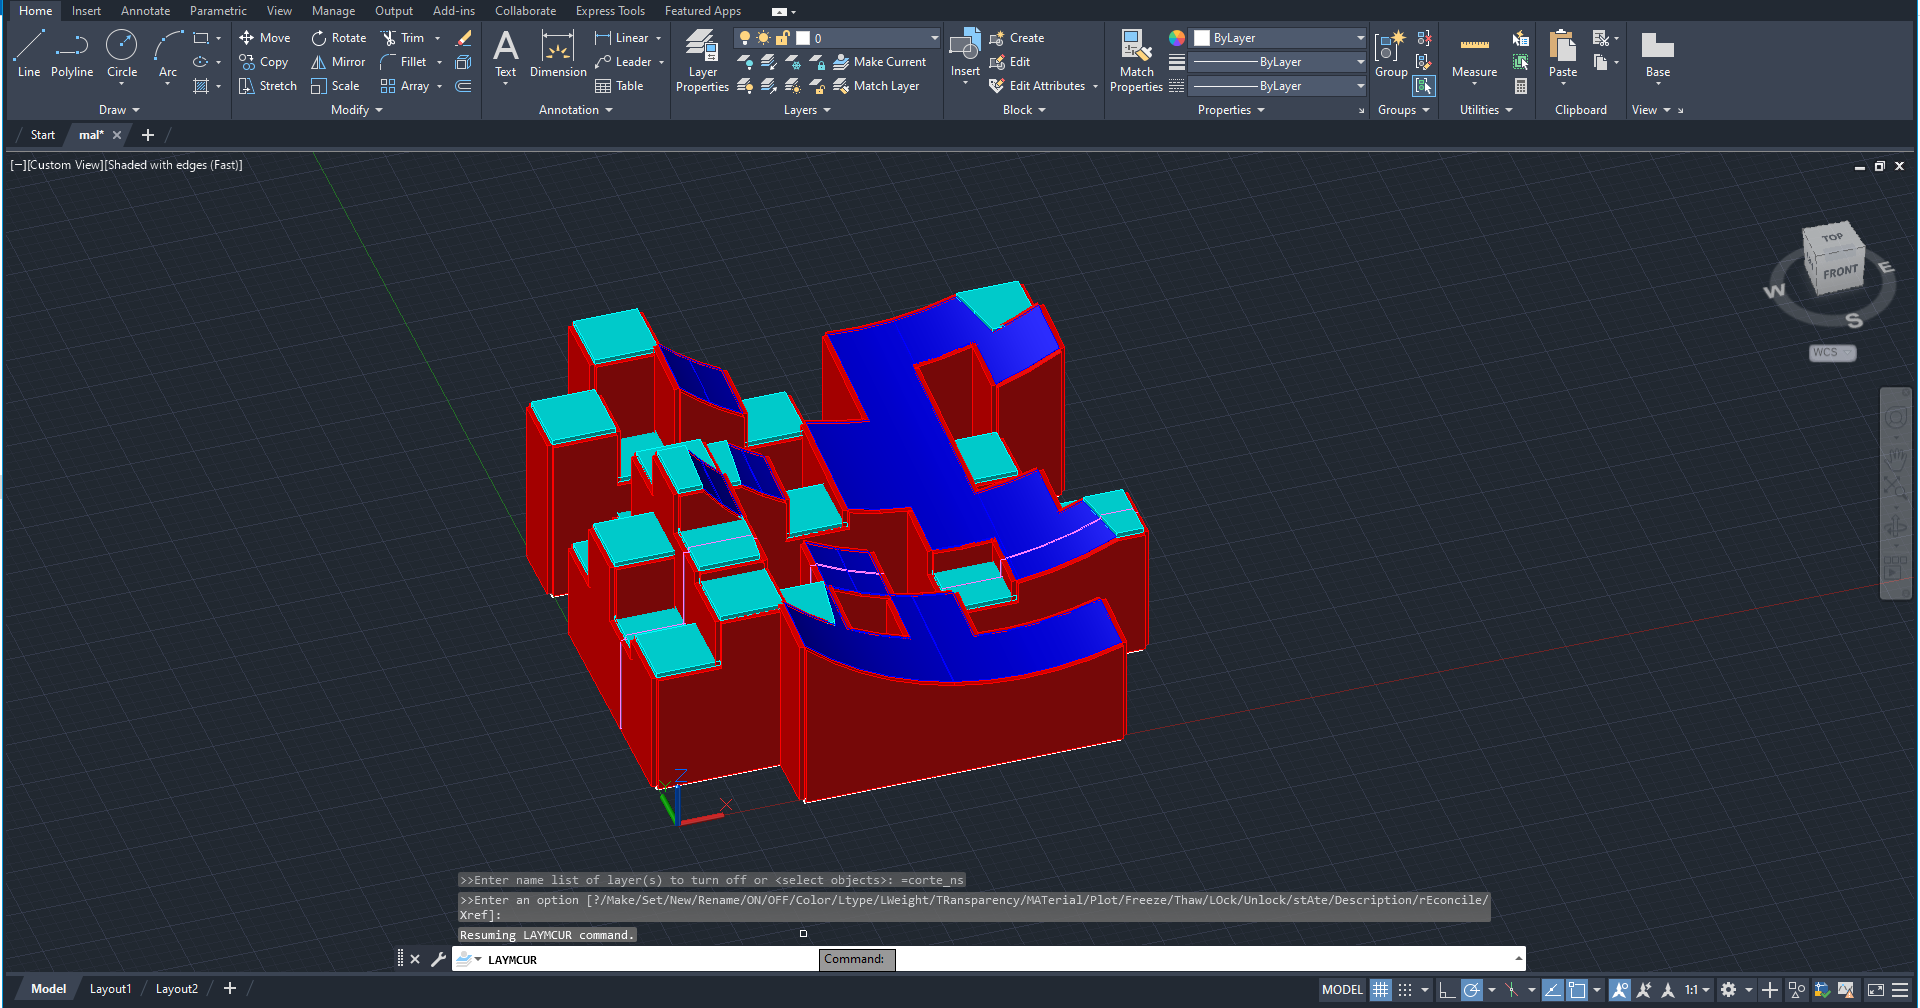Image resolution: width=1920 pixels, height=1008 pixels.
Task: Toggle Clean Screen in status bar
Action: (x=1876, y=990)
